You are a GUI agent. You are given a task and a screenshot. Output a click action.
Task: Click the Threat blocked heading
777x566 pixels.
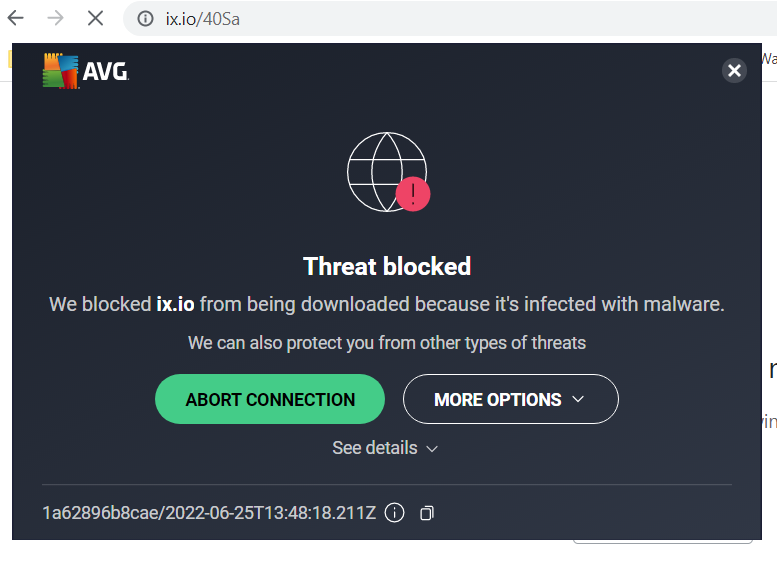tap(387, 266)
